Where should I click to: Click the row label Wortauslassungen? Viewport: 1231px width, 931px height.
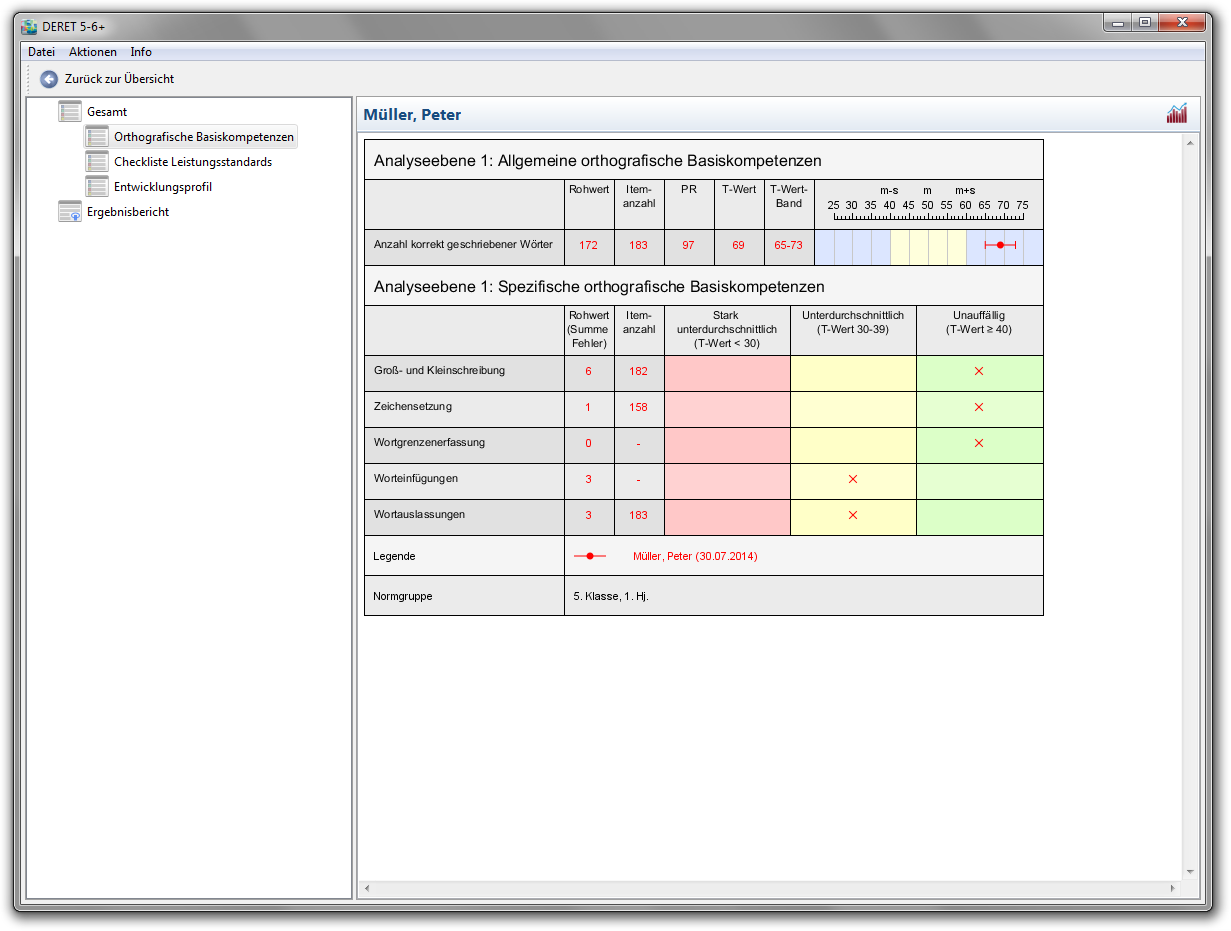pyautogui.click(x=419, y=514)
